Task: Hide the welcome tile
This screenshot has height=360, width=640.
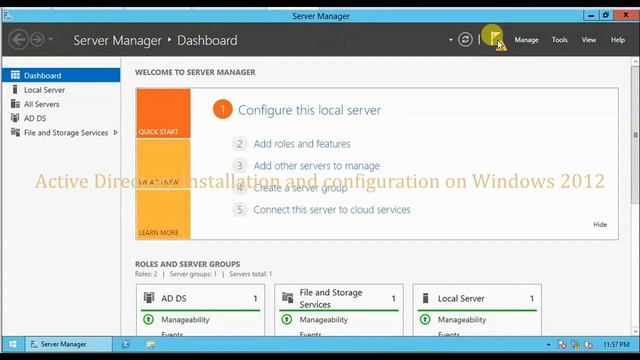Action: [600, 224]
